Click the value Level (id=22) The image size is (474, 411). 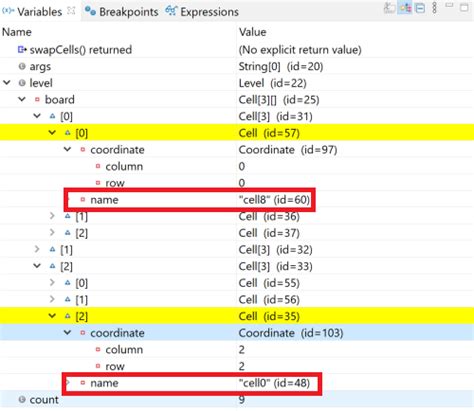(x=272, y=83)
